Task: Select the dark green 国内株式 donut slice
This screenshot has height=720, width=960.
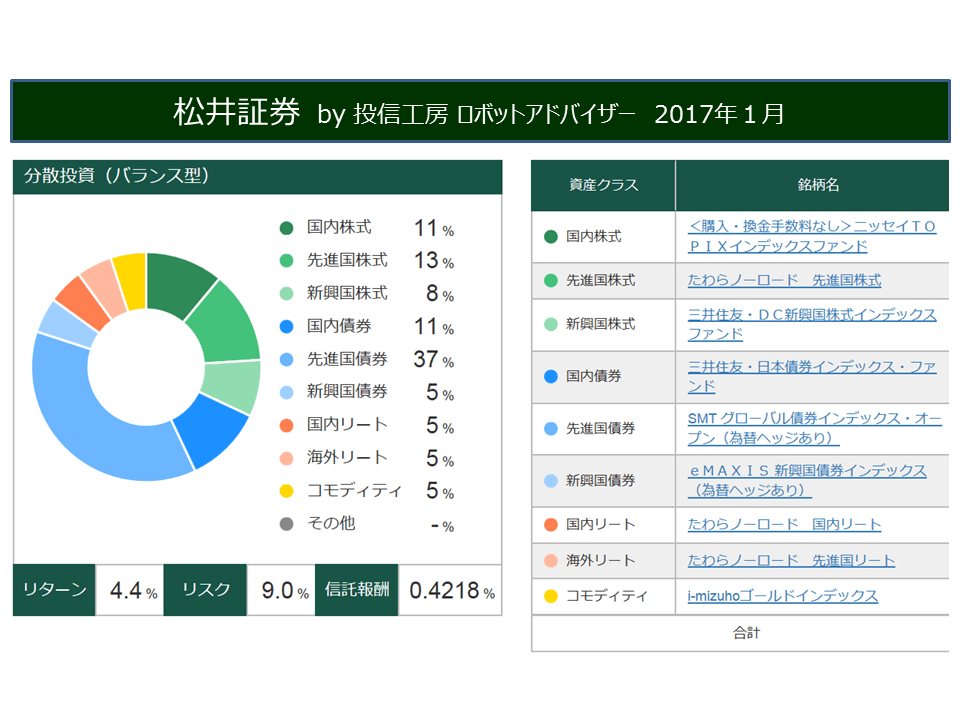Action: click(176, 282)
